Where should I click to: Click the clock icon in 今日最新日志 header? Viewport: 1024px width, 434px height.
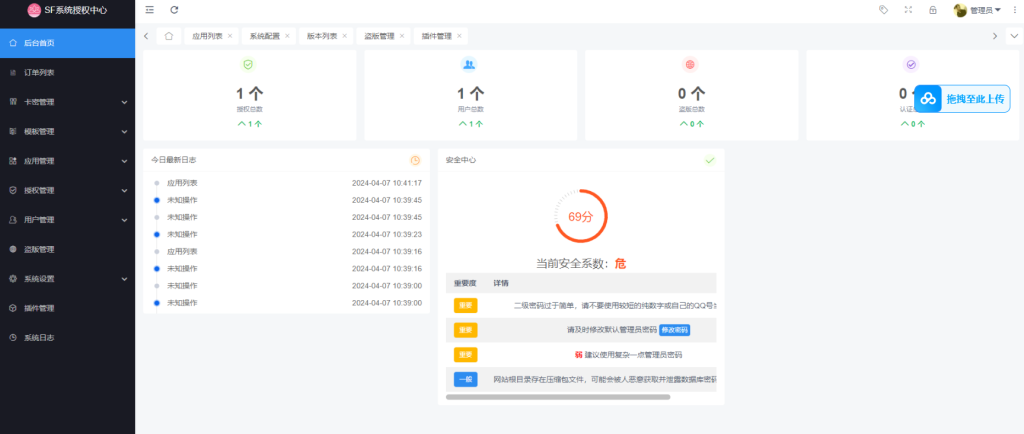click(x=415, y=160)
